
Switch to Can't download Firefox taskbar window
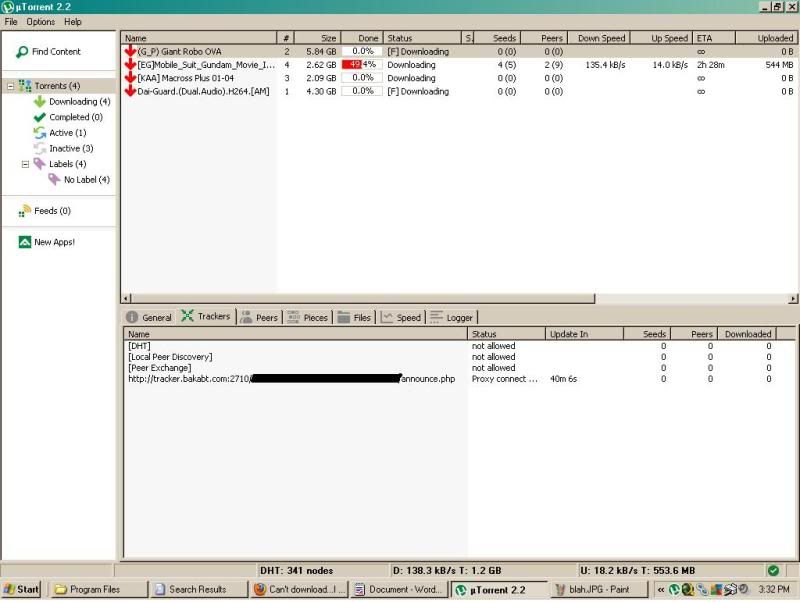click(298, 589)
